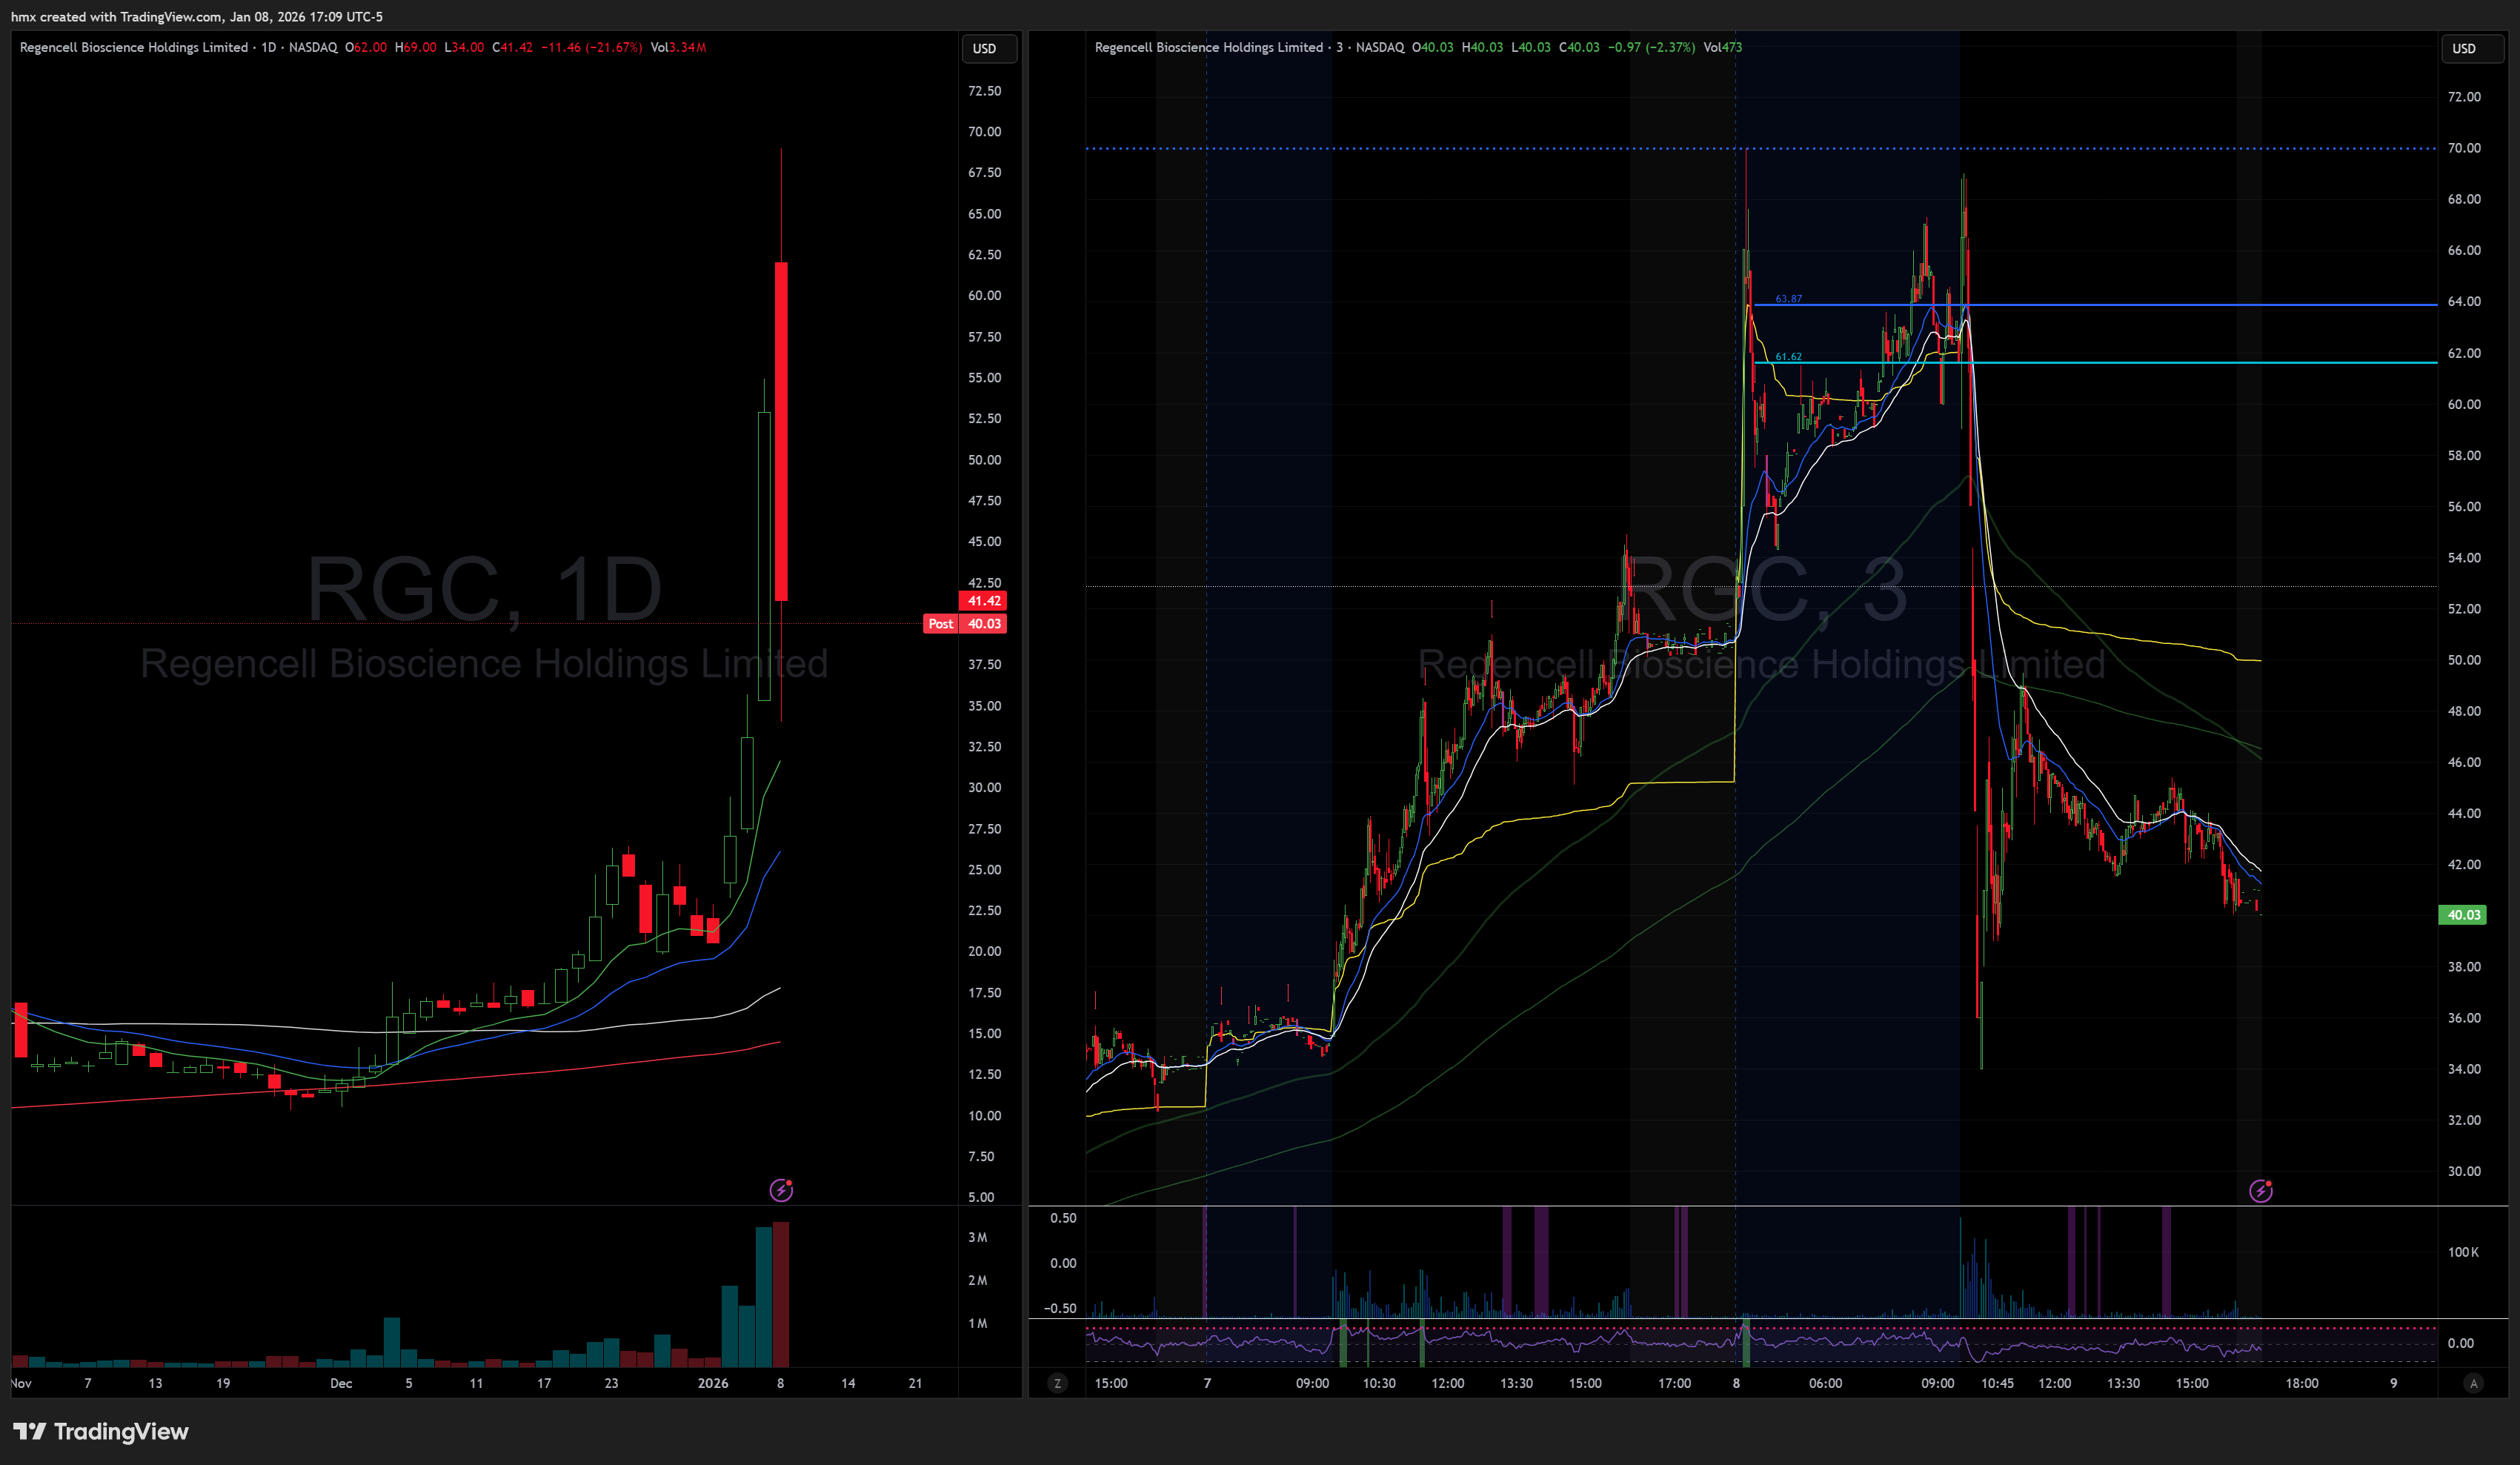This screenshot has width=2520, height=1465.
Task: Click 10:45 on 3-minute time axis
Action: pos(1997,1383)
